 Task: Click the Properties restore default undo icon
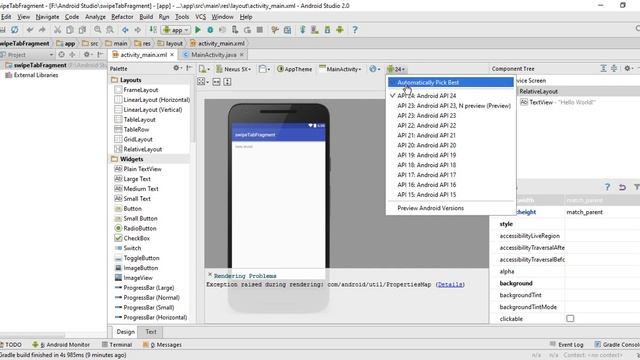point(622,187)
